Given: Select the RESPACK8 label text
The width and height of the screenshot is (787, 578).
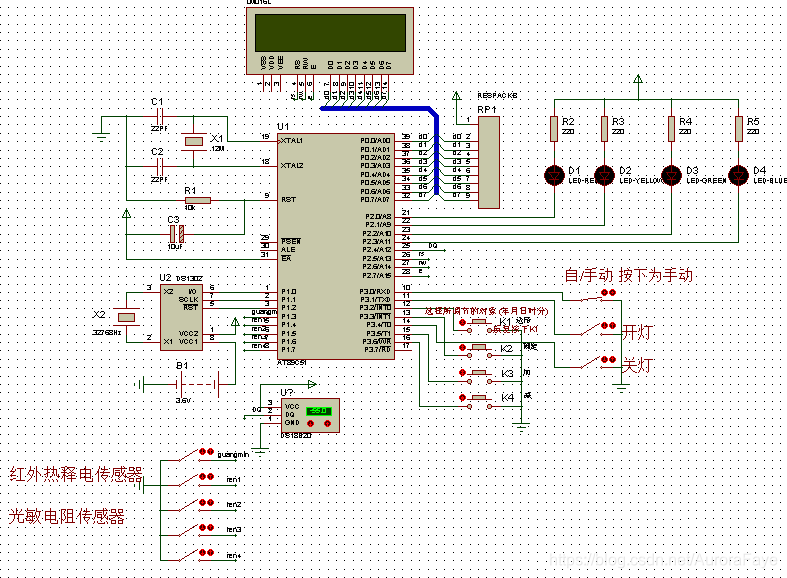Looking at the screenshot, I should [497, 95].
